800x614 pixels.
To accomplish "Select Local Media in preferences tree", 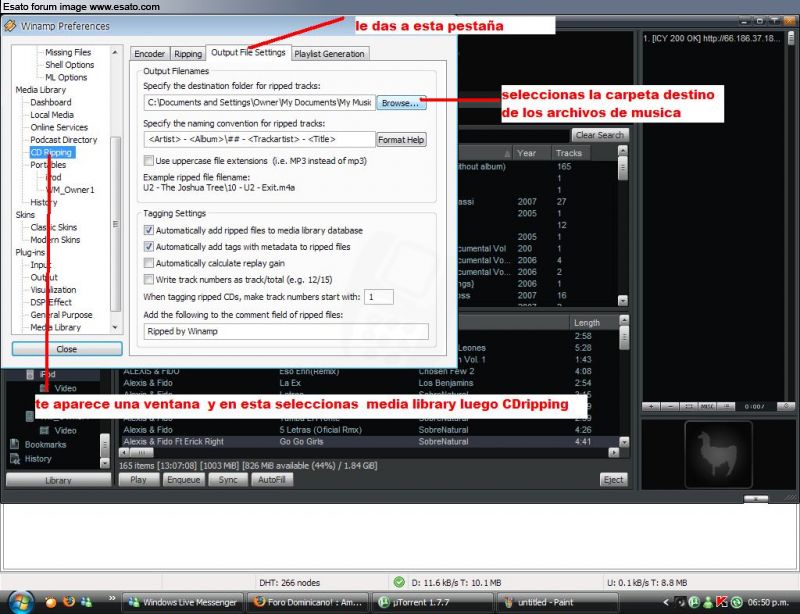I will tap(52, 115).
